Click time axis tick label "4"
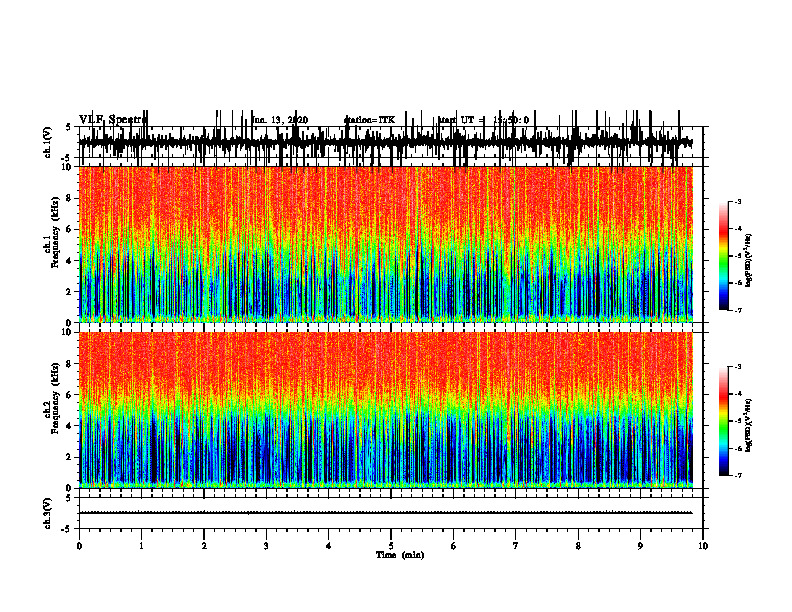Viewport: 792px width, 612px height. pyautogui.click(x=329, y=546)
